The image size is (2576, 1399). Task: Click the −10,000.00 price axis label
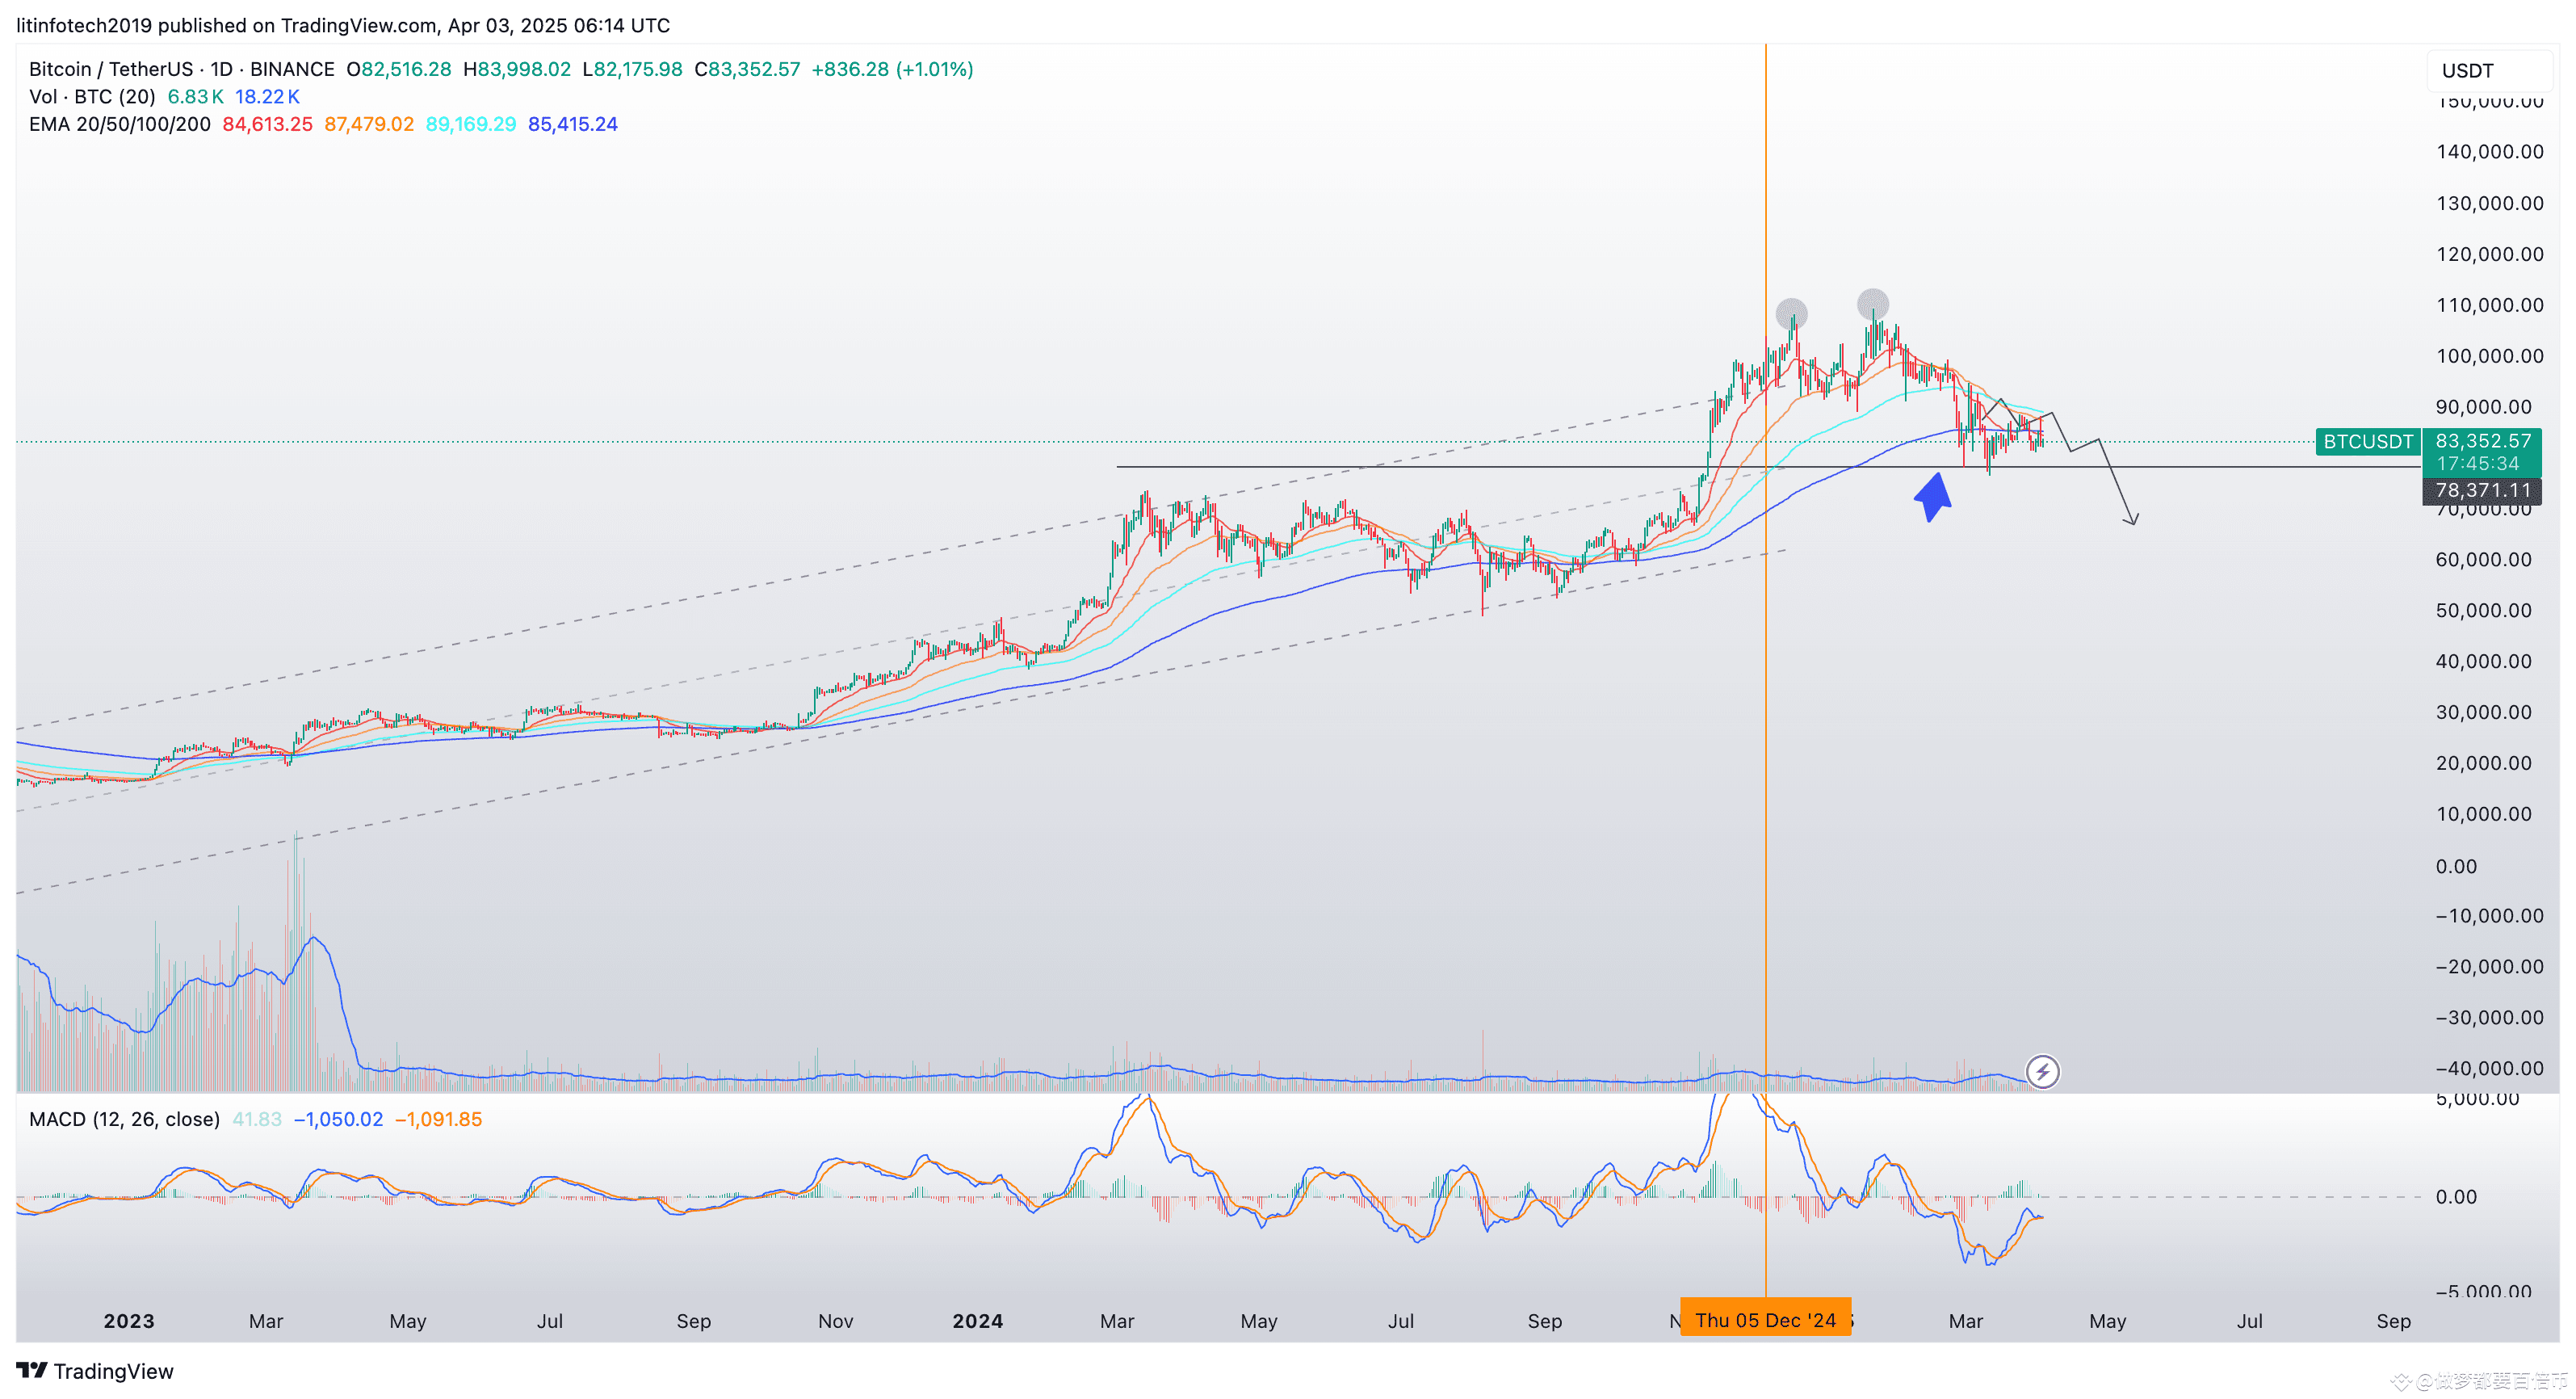tap(2489, 916)
